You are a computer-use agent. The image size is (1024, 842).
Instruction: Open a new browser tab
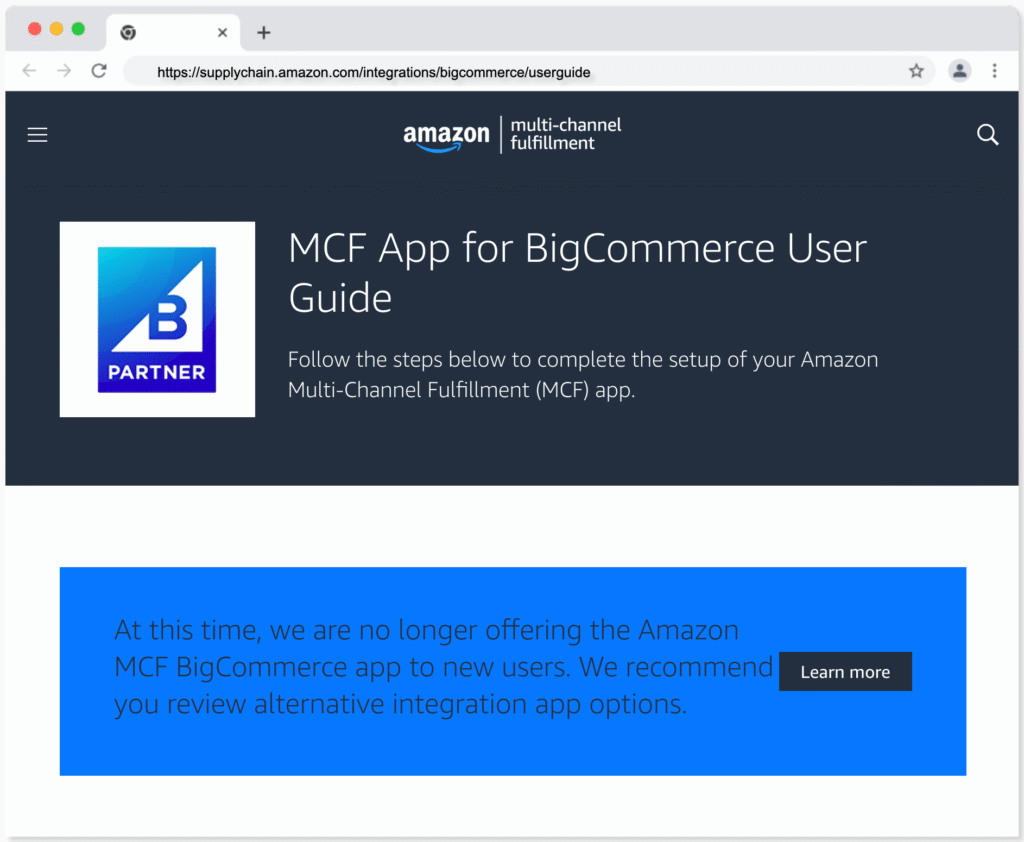tap(263, 32)
